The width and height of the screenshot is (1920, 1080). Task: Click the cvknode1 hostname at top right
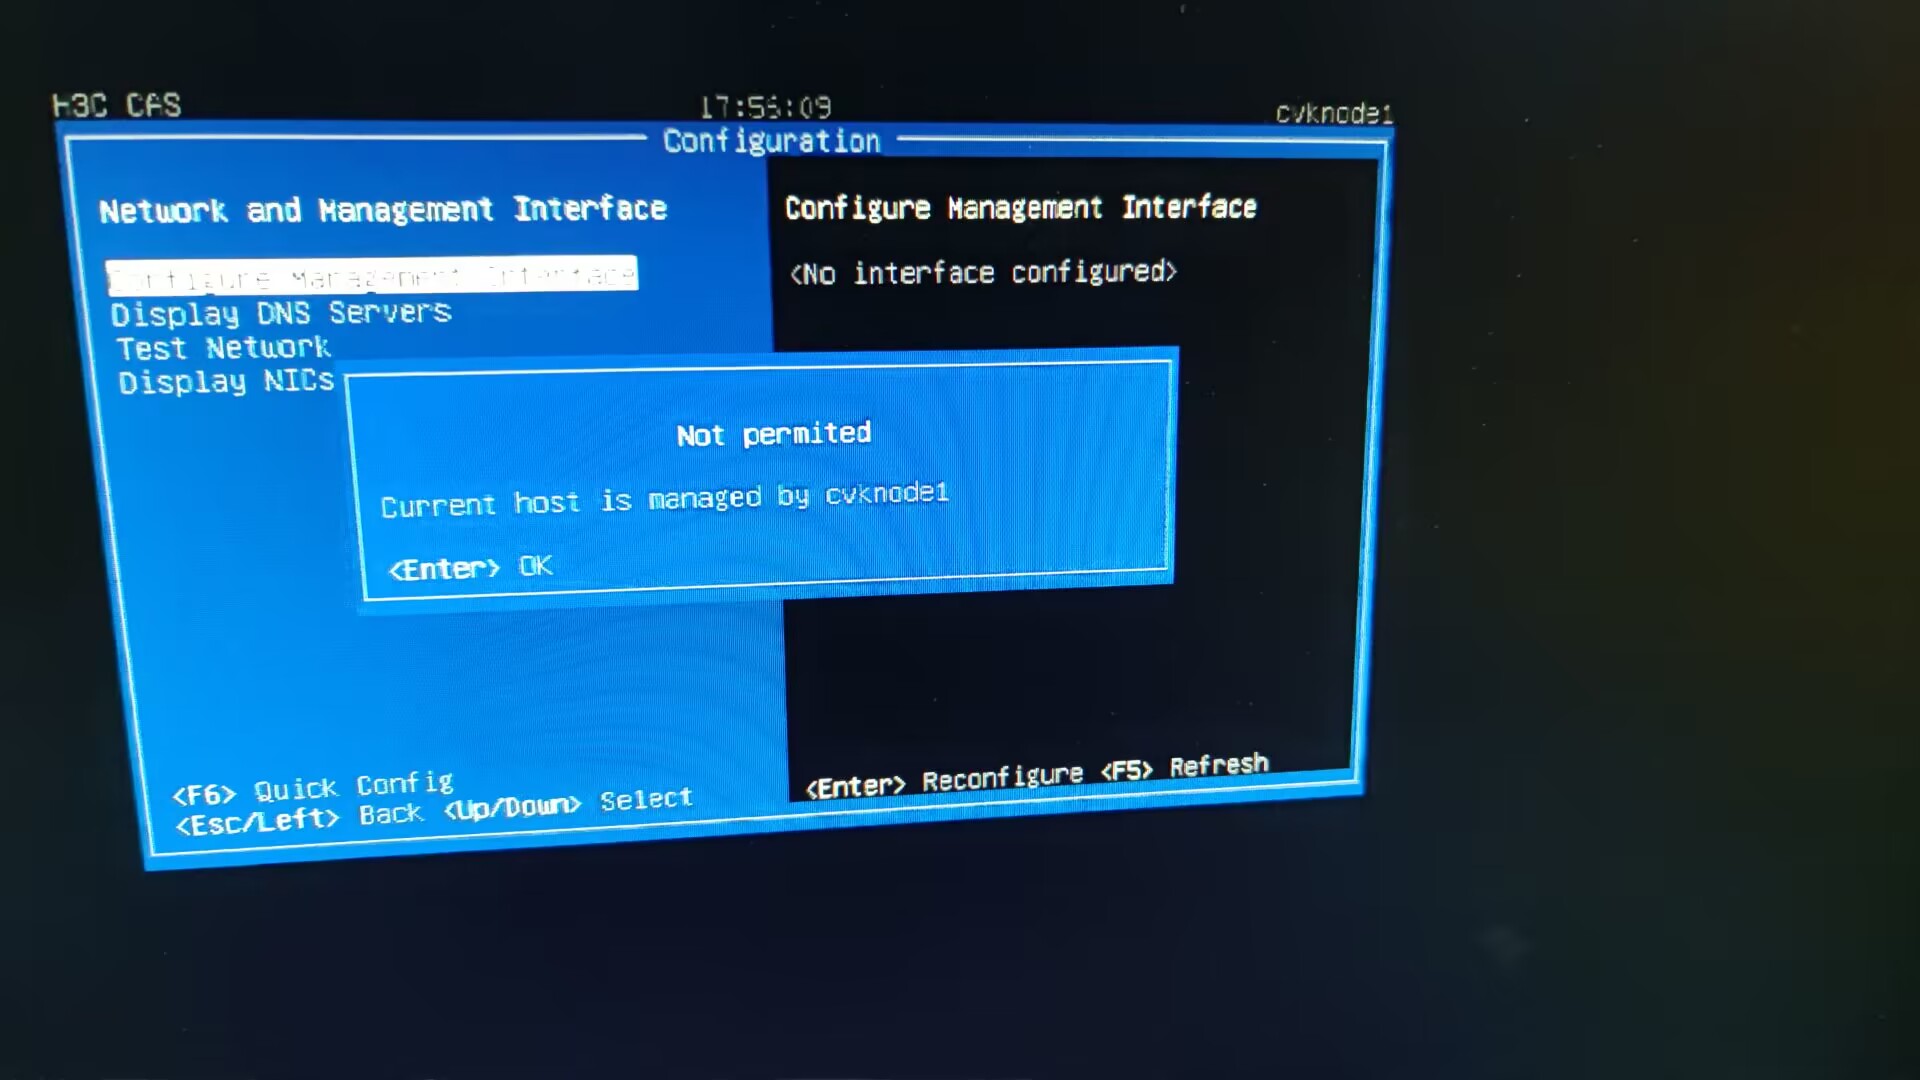(1333, 113)
